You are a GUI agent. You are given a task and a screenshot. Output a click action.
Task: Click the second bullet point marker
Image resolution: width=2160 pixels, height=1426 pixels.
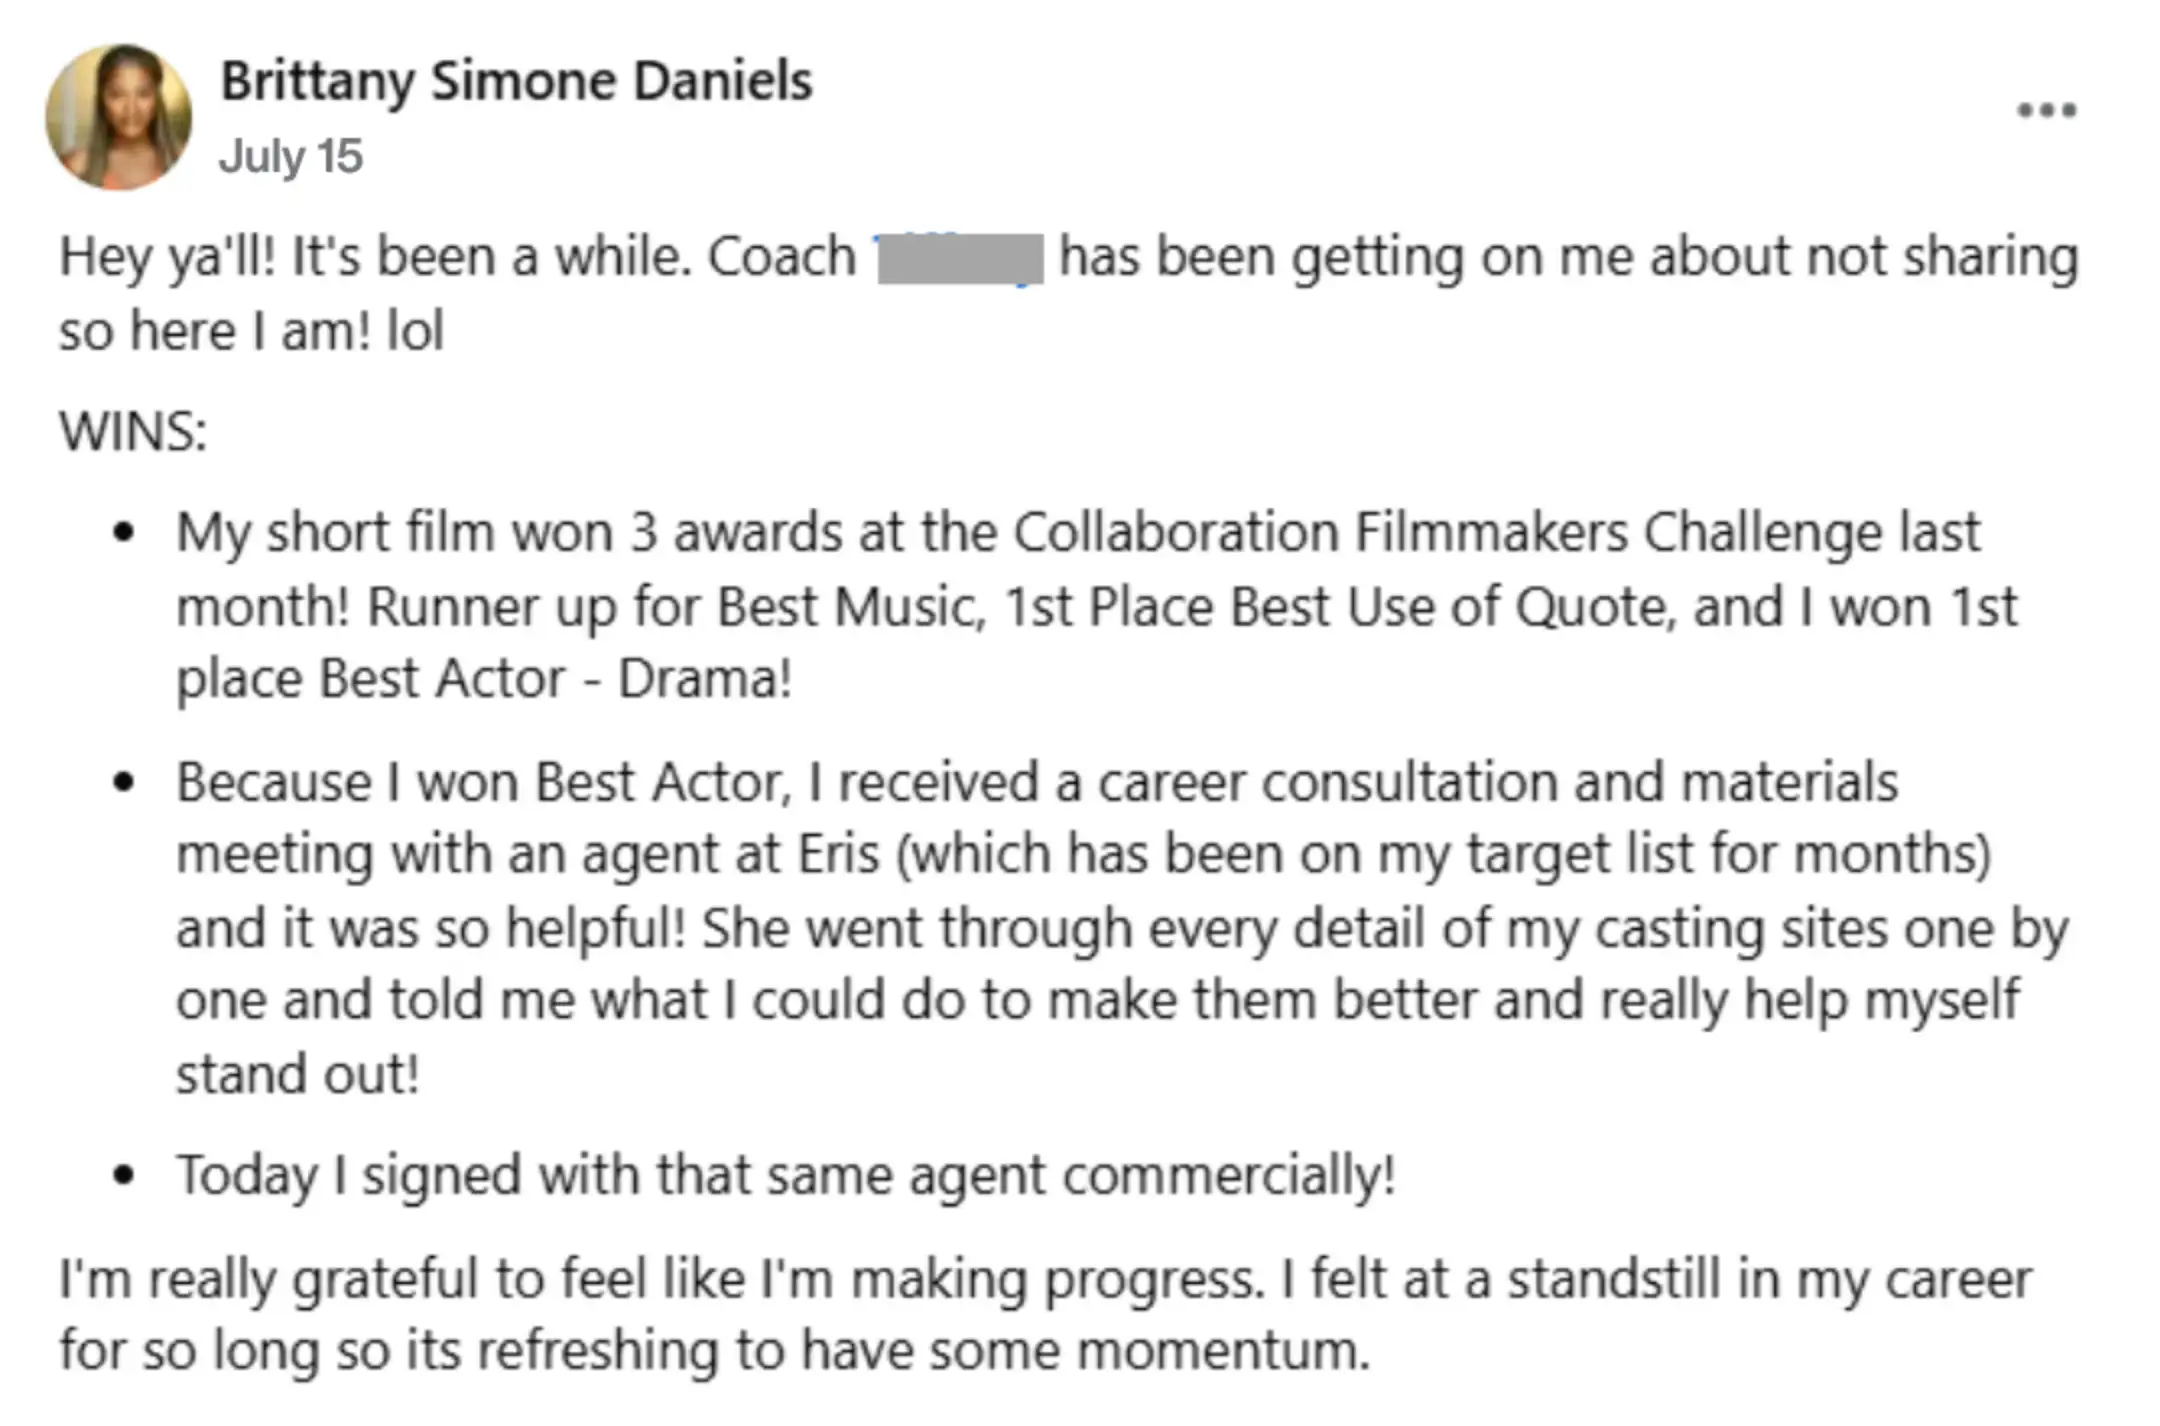tap(124, 783)
